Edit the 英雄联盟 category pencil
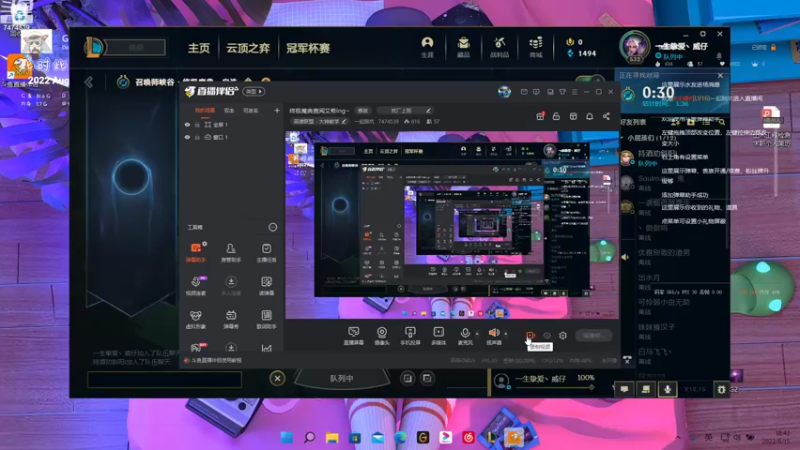Viewport: 800px width, 450px height. [x=344, y=121]
